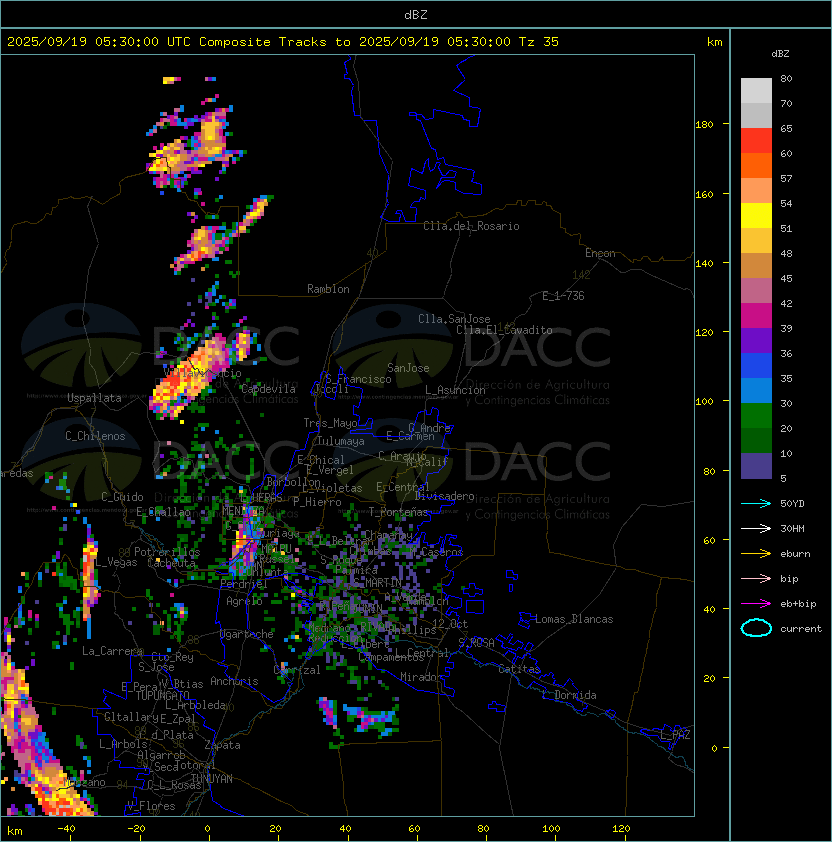Select the yellow eburn arrow legend symbol
The image size is (832, 842).
pyautogui.click(x=756, y=554)
